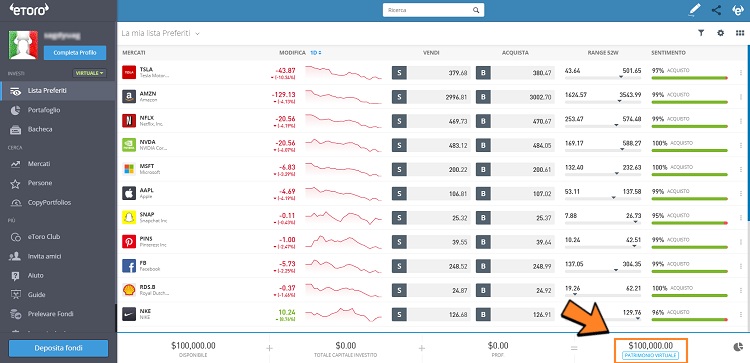Click S sell button for TSLA
The height and width of the screenshot is (363, 750).
399,73
